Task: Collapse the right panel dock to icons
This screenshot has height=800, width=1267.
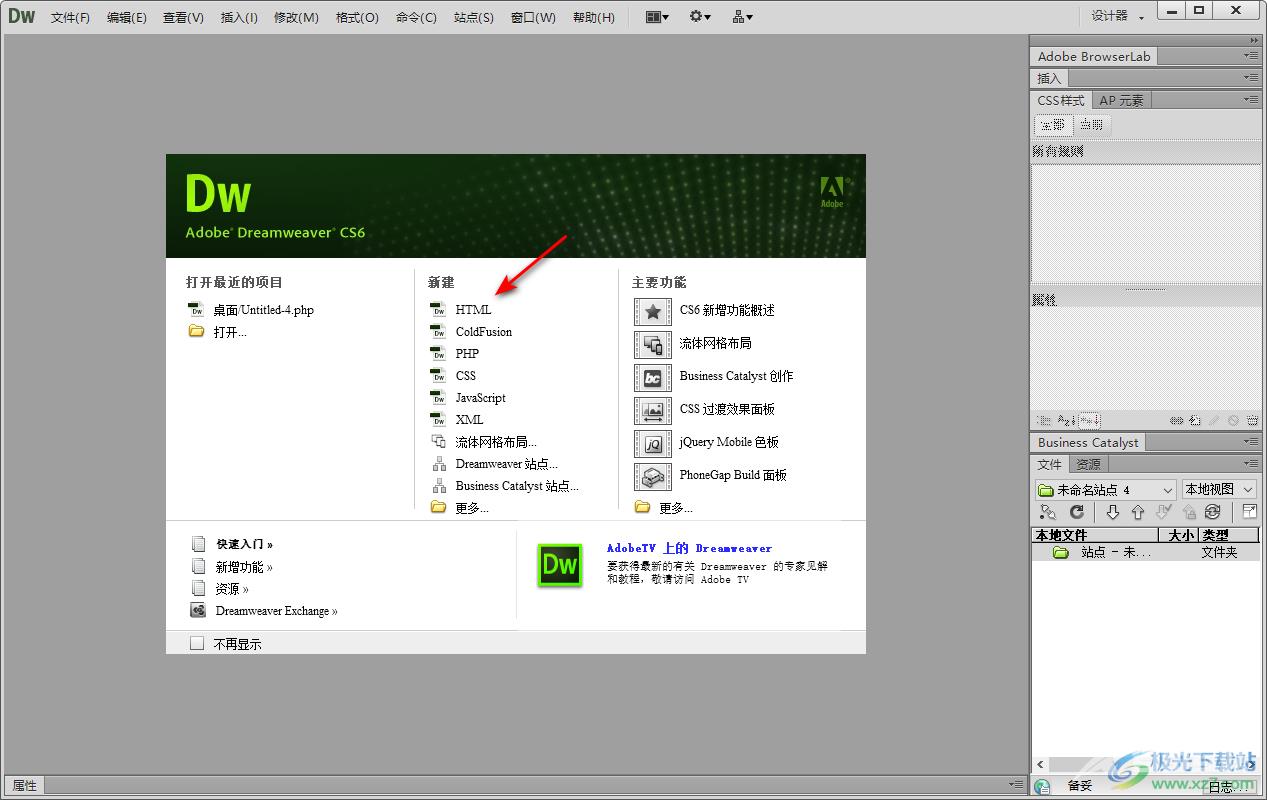Action: pos(1254,40)
